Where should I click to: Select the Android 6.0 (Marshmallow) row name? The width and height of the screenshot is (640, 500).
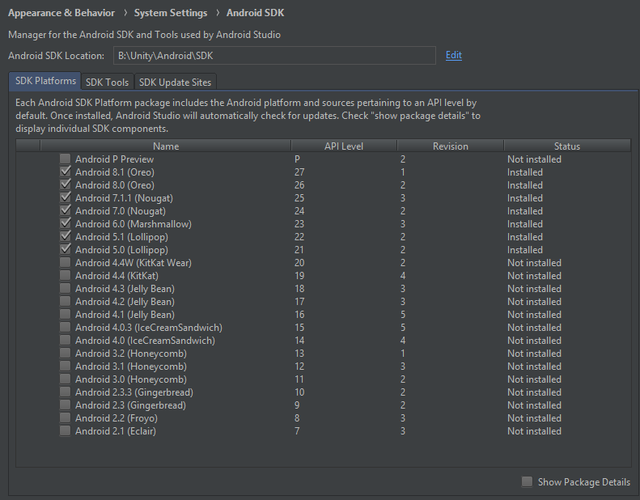pyautogui.click(x=133, y=224)
